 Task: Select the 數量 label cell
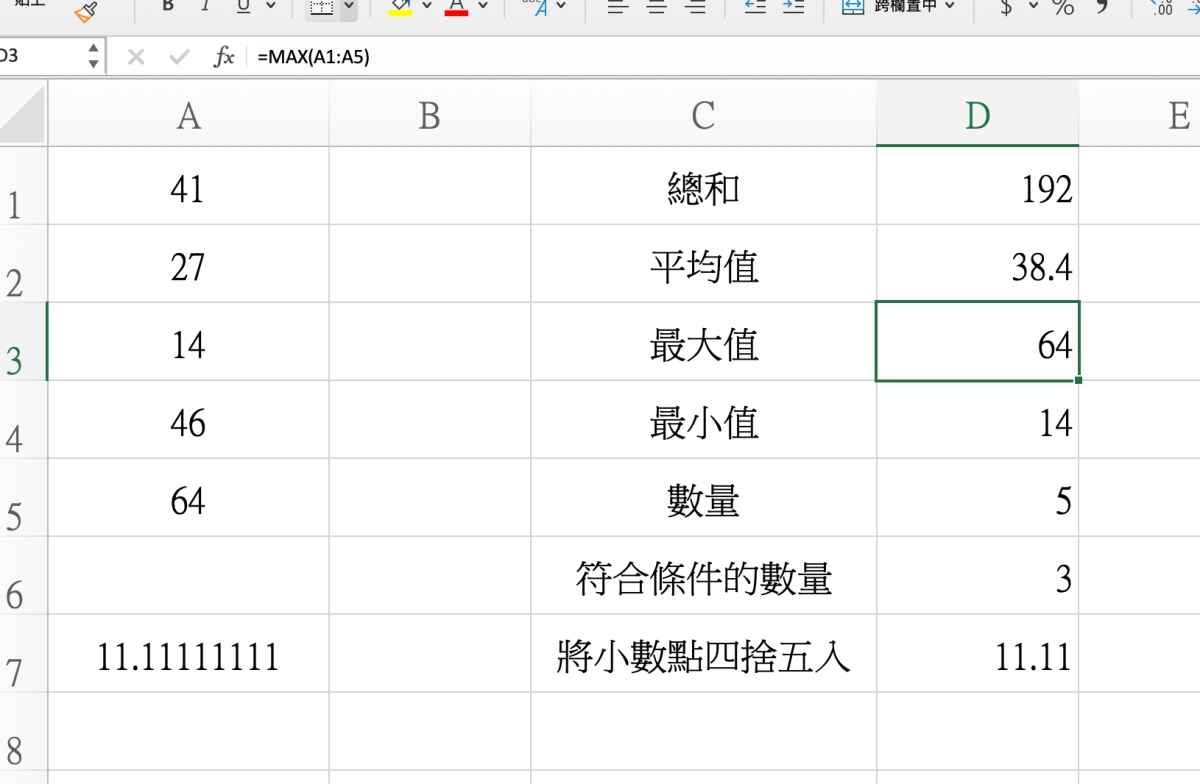tap(704, 498)
